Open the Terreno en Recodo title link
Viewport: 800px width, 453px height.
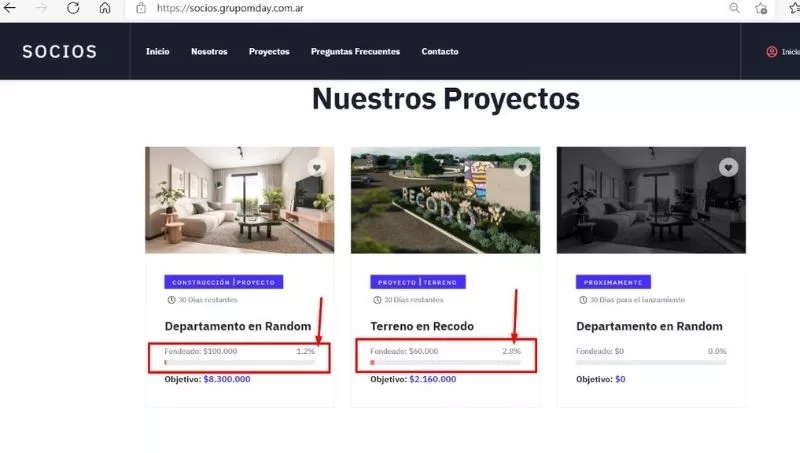pyautogui.click(x=422, y=326)
